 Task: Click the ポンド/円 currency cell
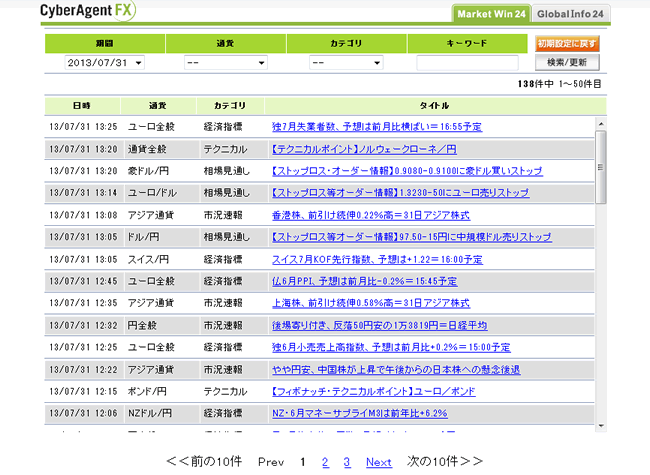click(147, 391)
